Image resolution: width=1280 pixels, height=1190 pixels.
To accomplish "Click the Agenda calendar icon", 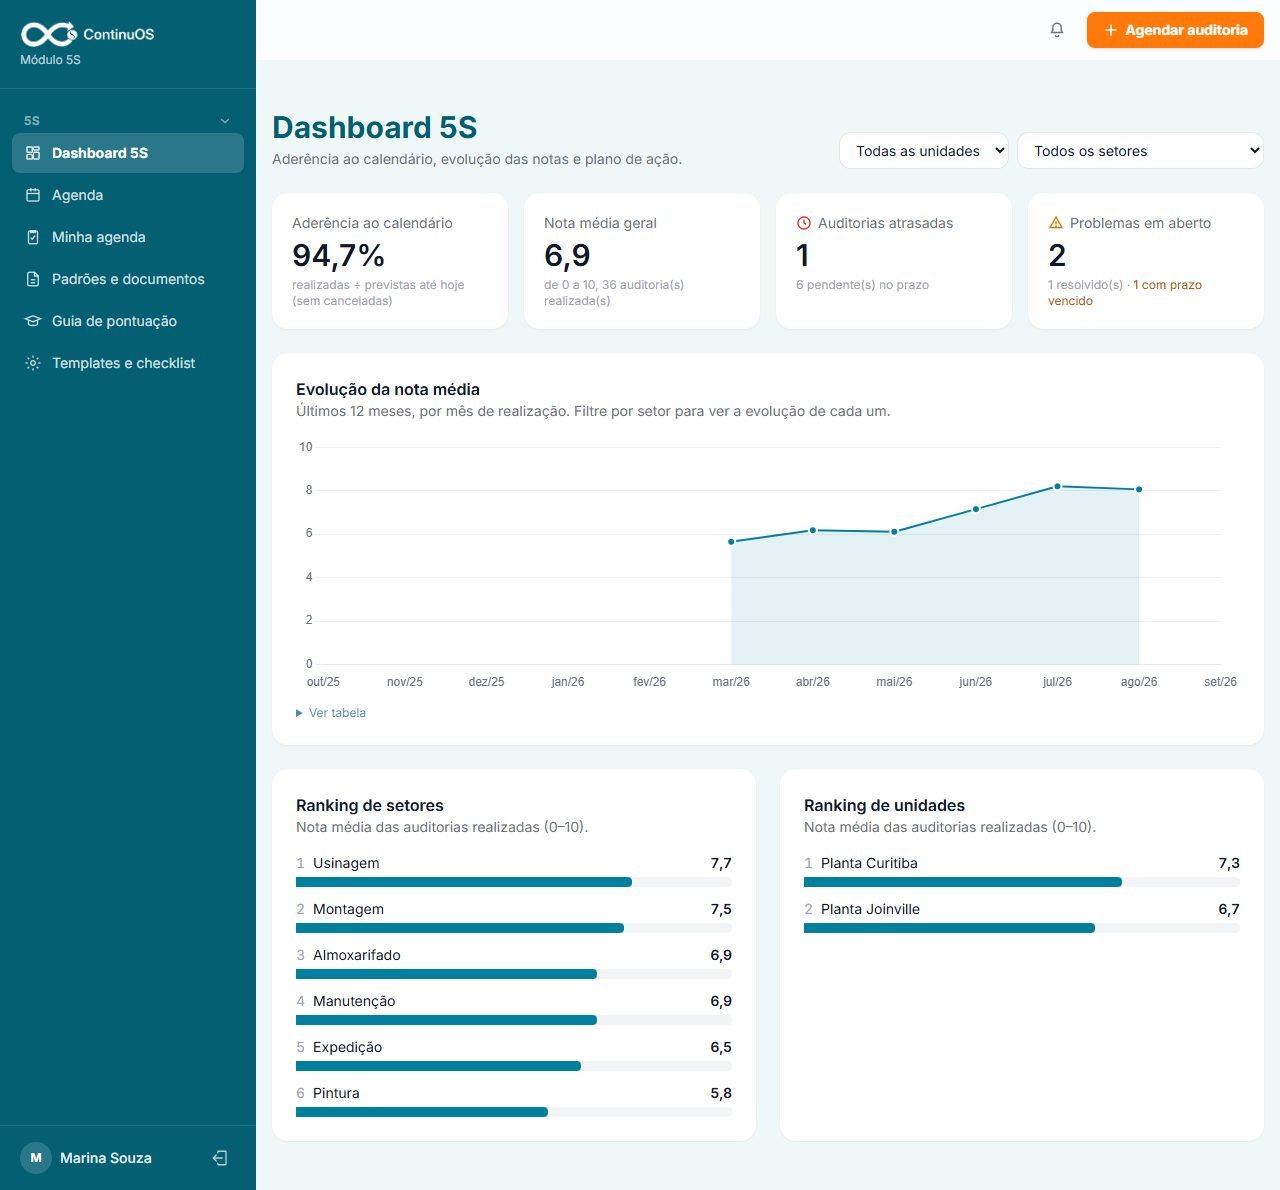I will (33, 195).
